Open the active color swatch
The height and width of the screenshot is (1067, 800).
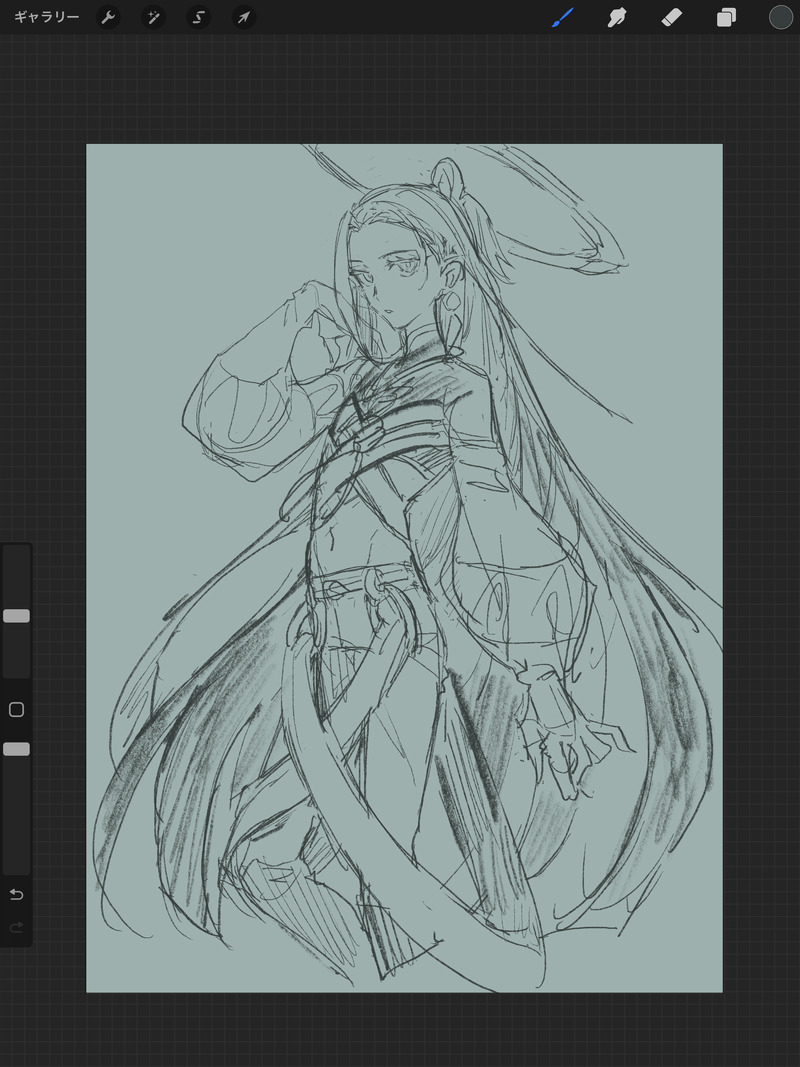(x=780, y=17)
